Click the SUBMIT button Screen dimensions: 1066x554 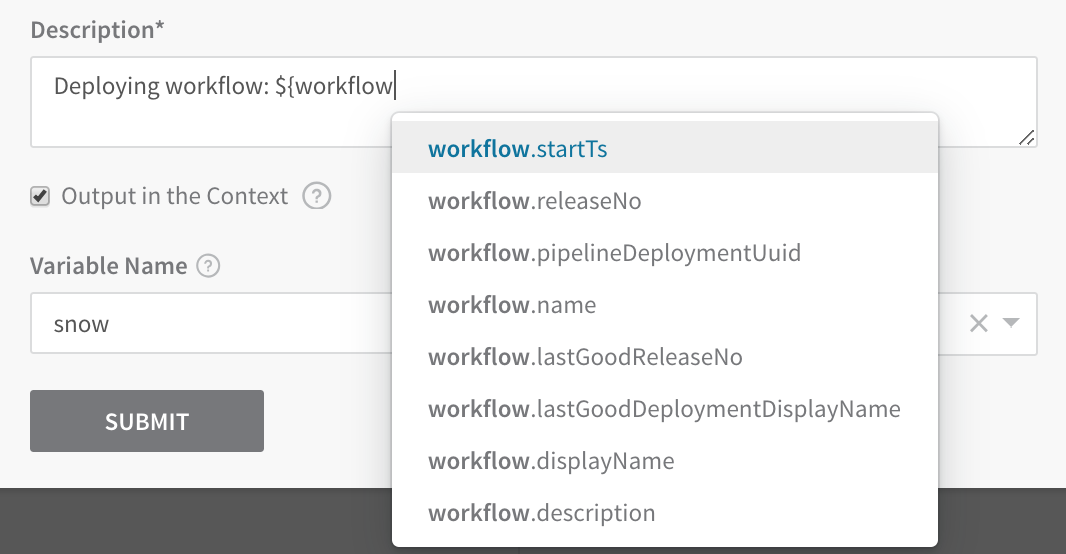[x=147, y=421]
